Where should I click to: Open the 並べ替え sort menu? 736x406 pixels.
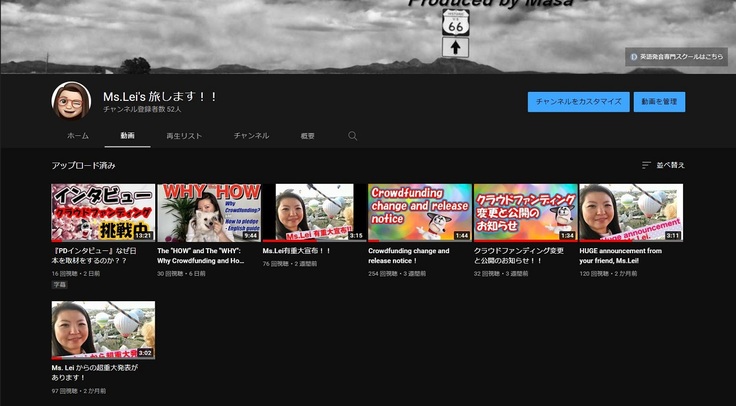(663, 165)
